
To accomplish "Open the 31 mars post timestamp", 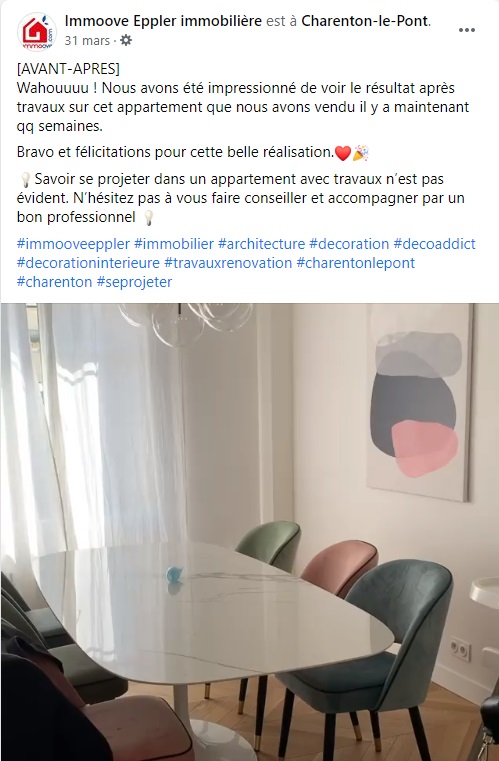I will pos(87,41).
